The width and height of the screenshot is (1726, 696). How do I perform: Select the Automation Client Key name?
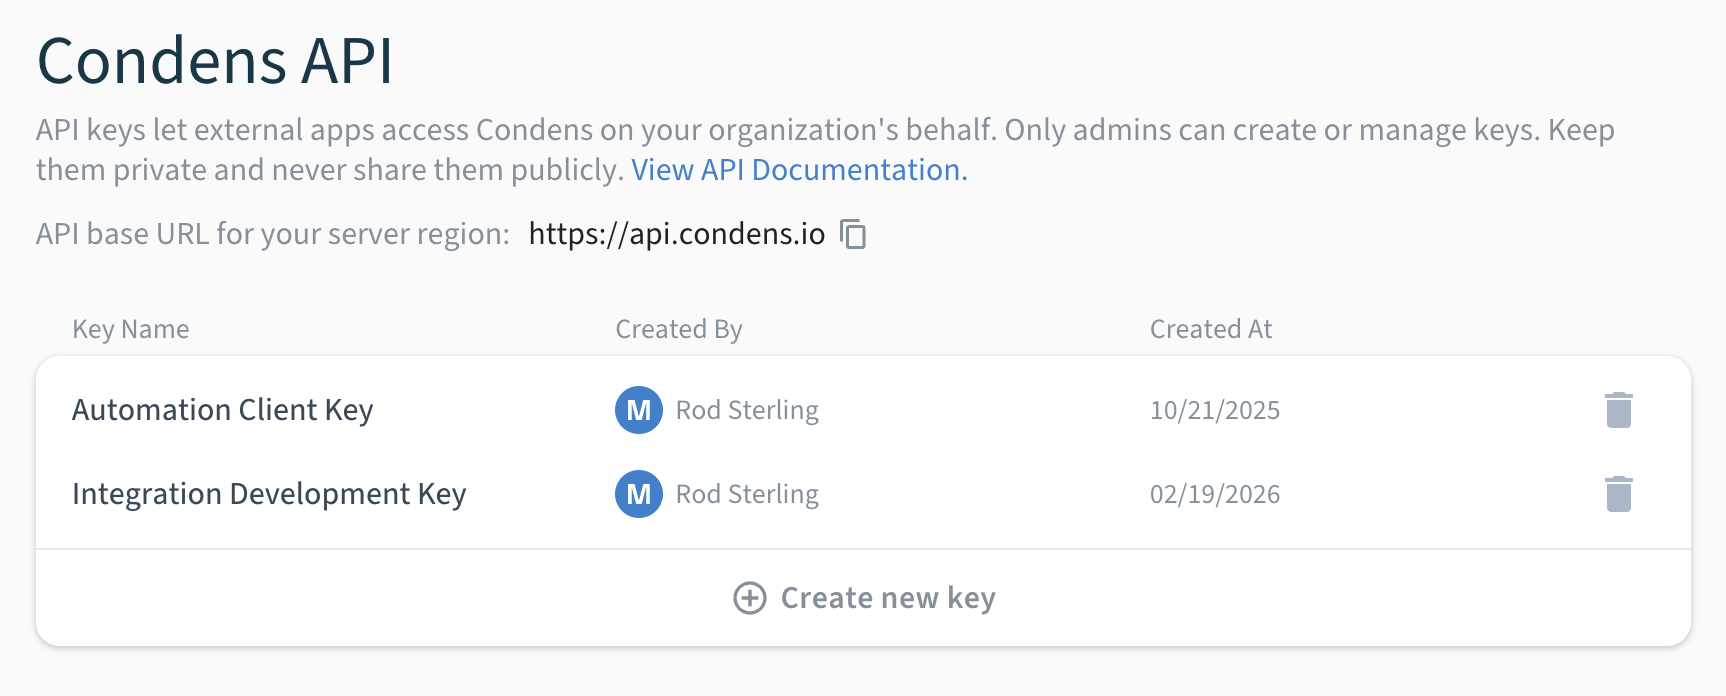(x=223, y=410)
